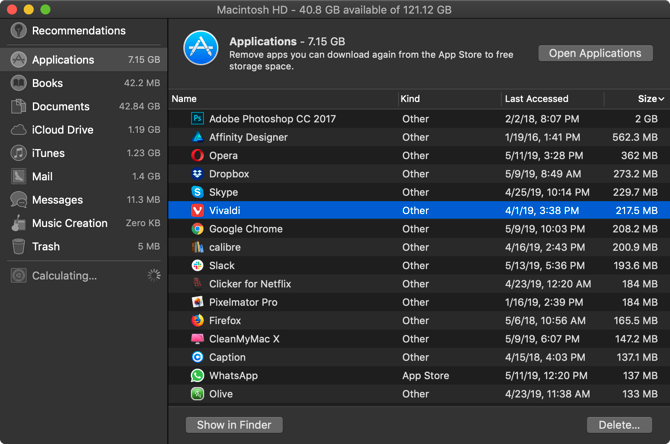The image size is (670, 444).
Task: Click the Show in Finder button
Action: (x=234, y=425)
